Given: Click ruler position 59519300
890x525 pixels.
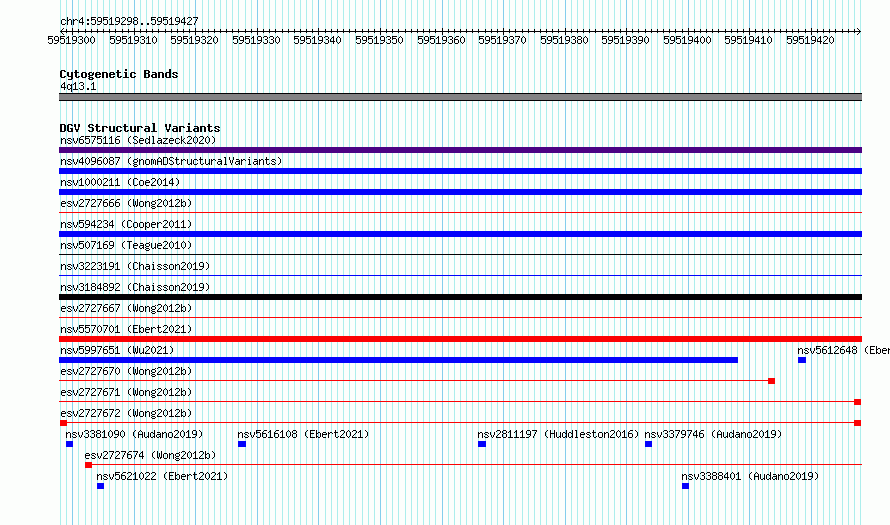Looking at the screenshot, I should point(72,40).
